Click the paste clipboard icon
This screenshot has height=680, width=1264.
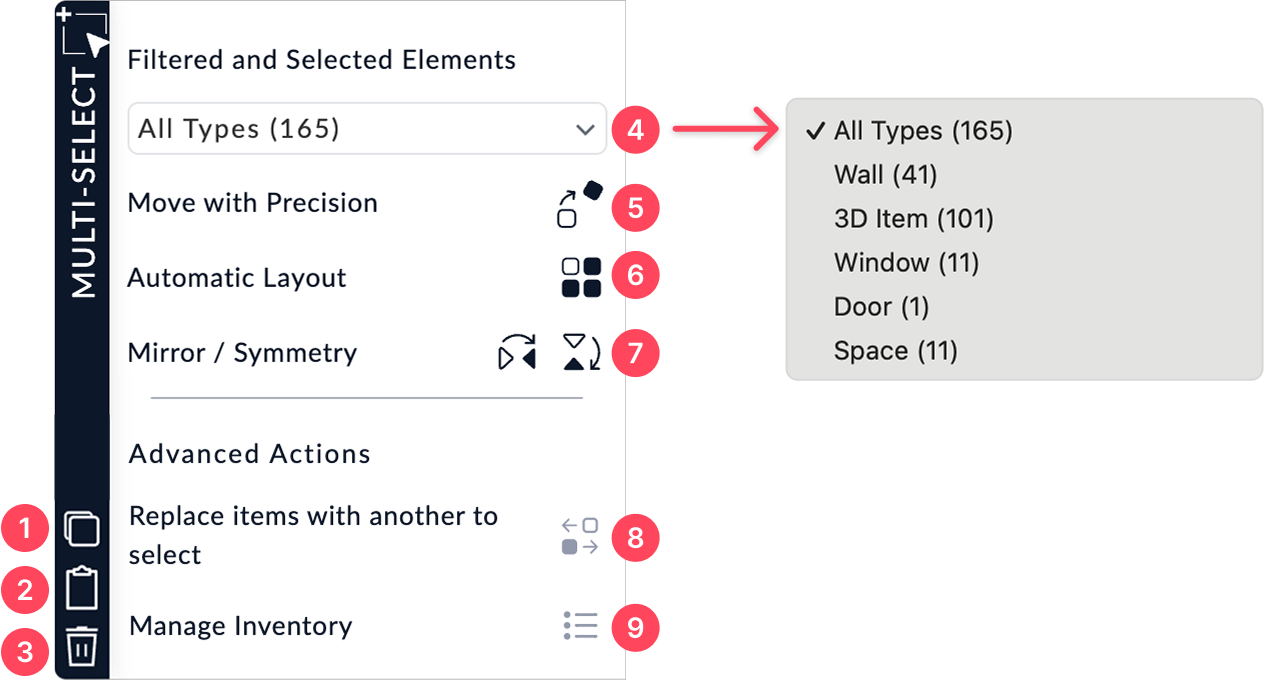coord(82,589)
